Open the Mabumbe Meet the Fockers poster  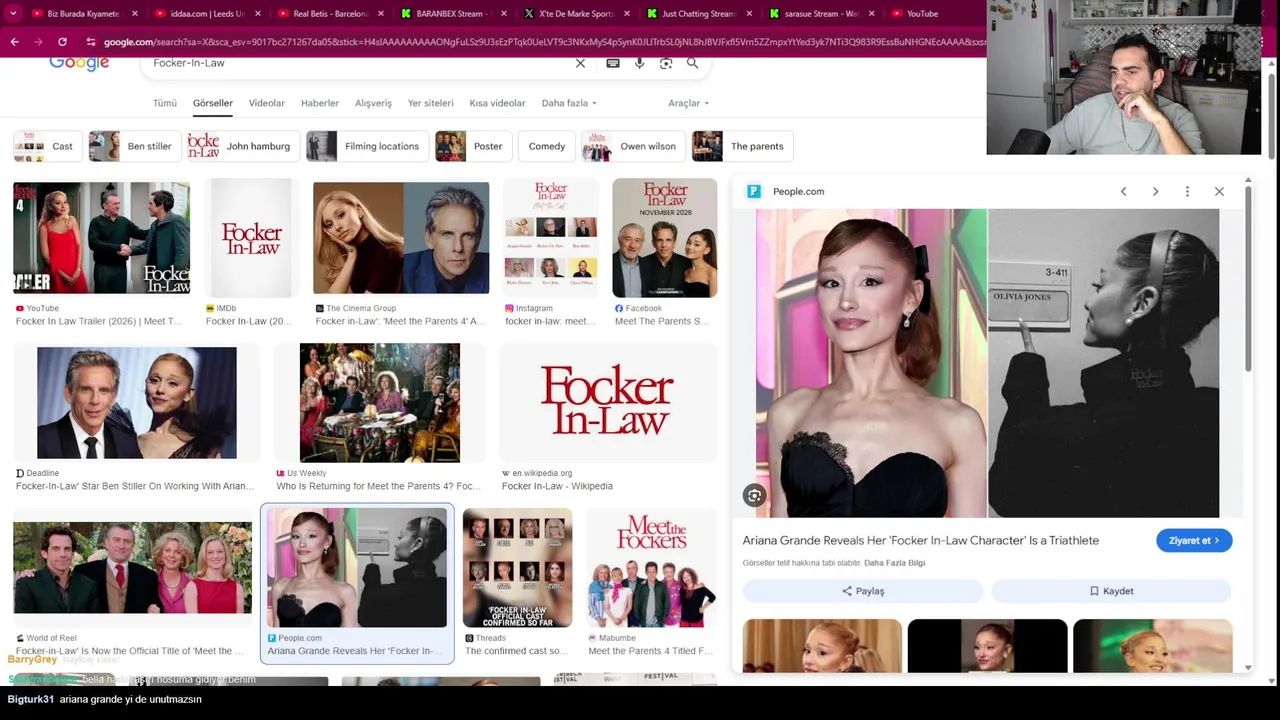coord(651,567)
